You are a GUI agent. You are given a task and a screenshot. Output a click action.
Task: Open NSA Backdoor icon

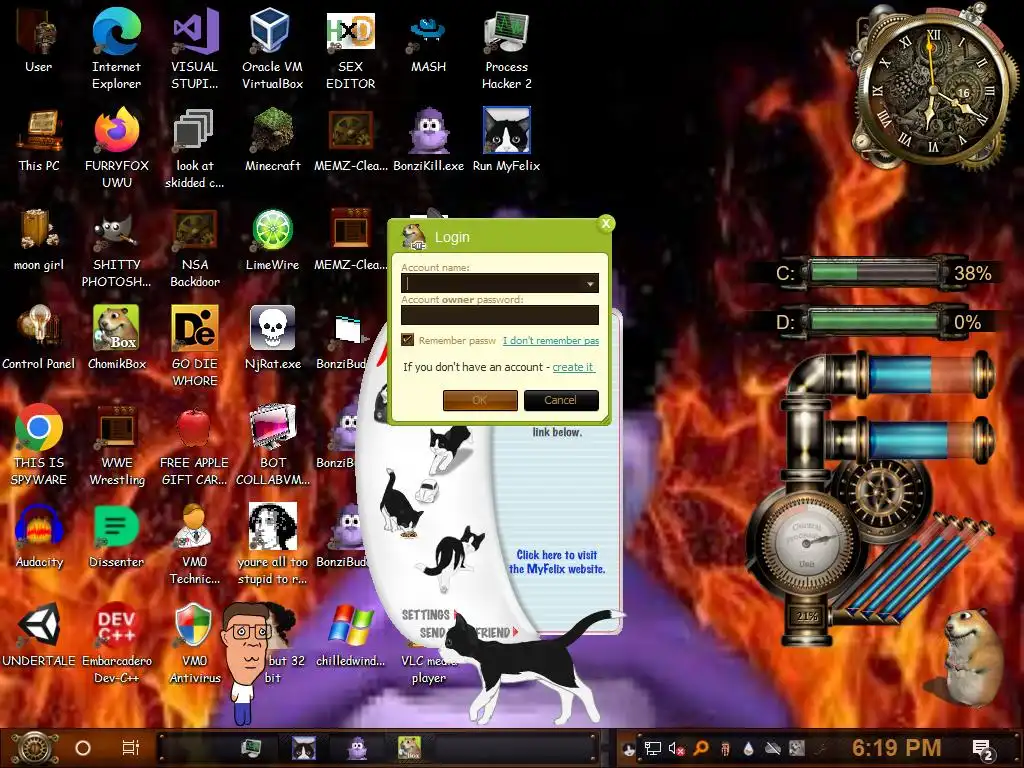[x=195, y=231]
